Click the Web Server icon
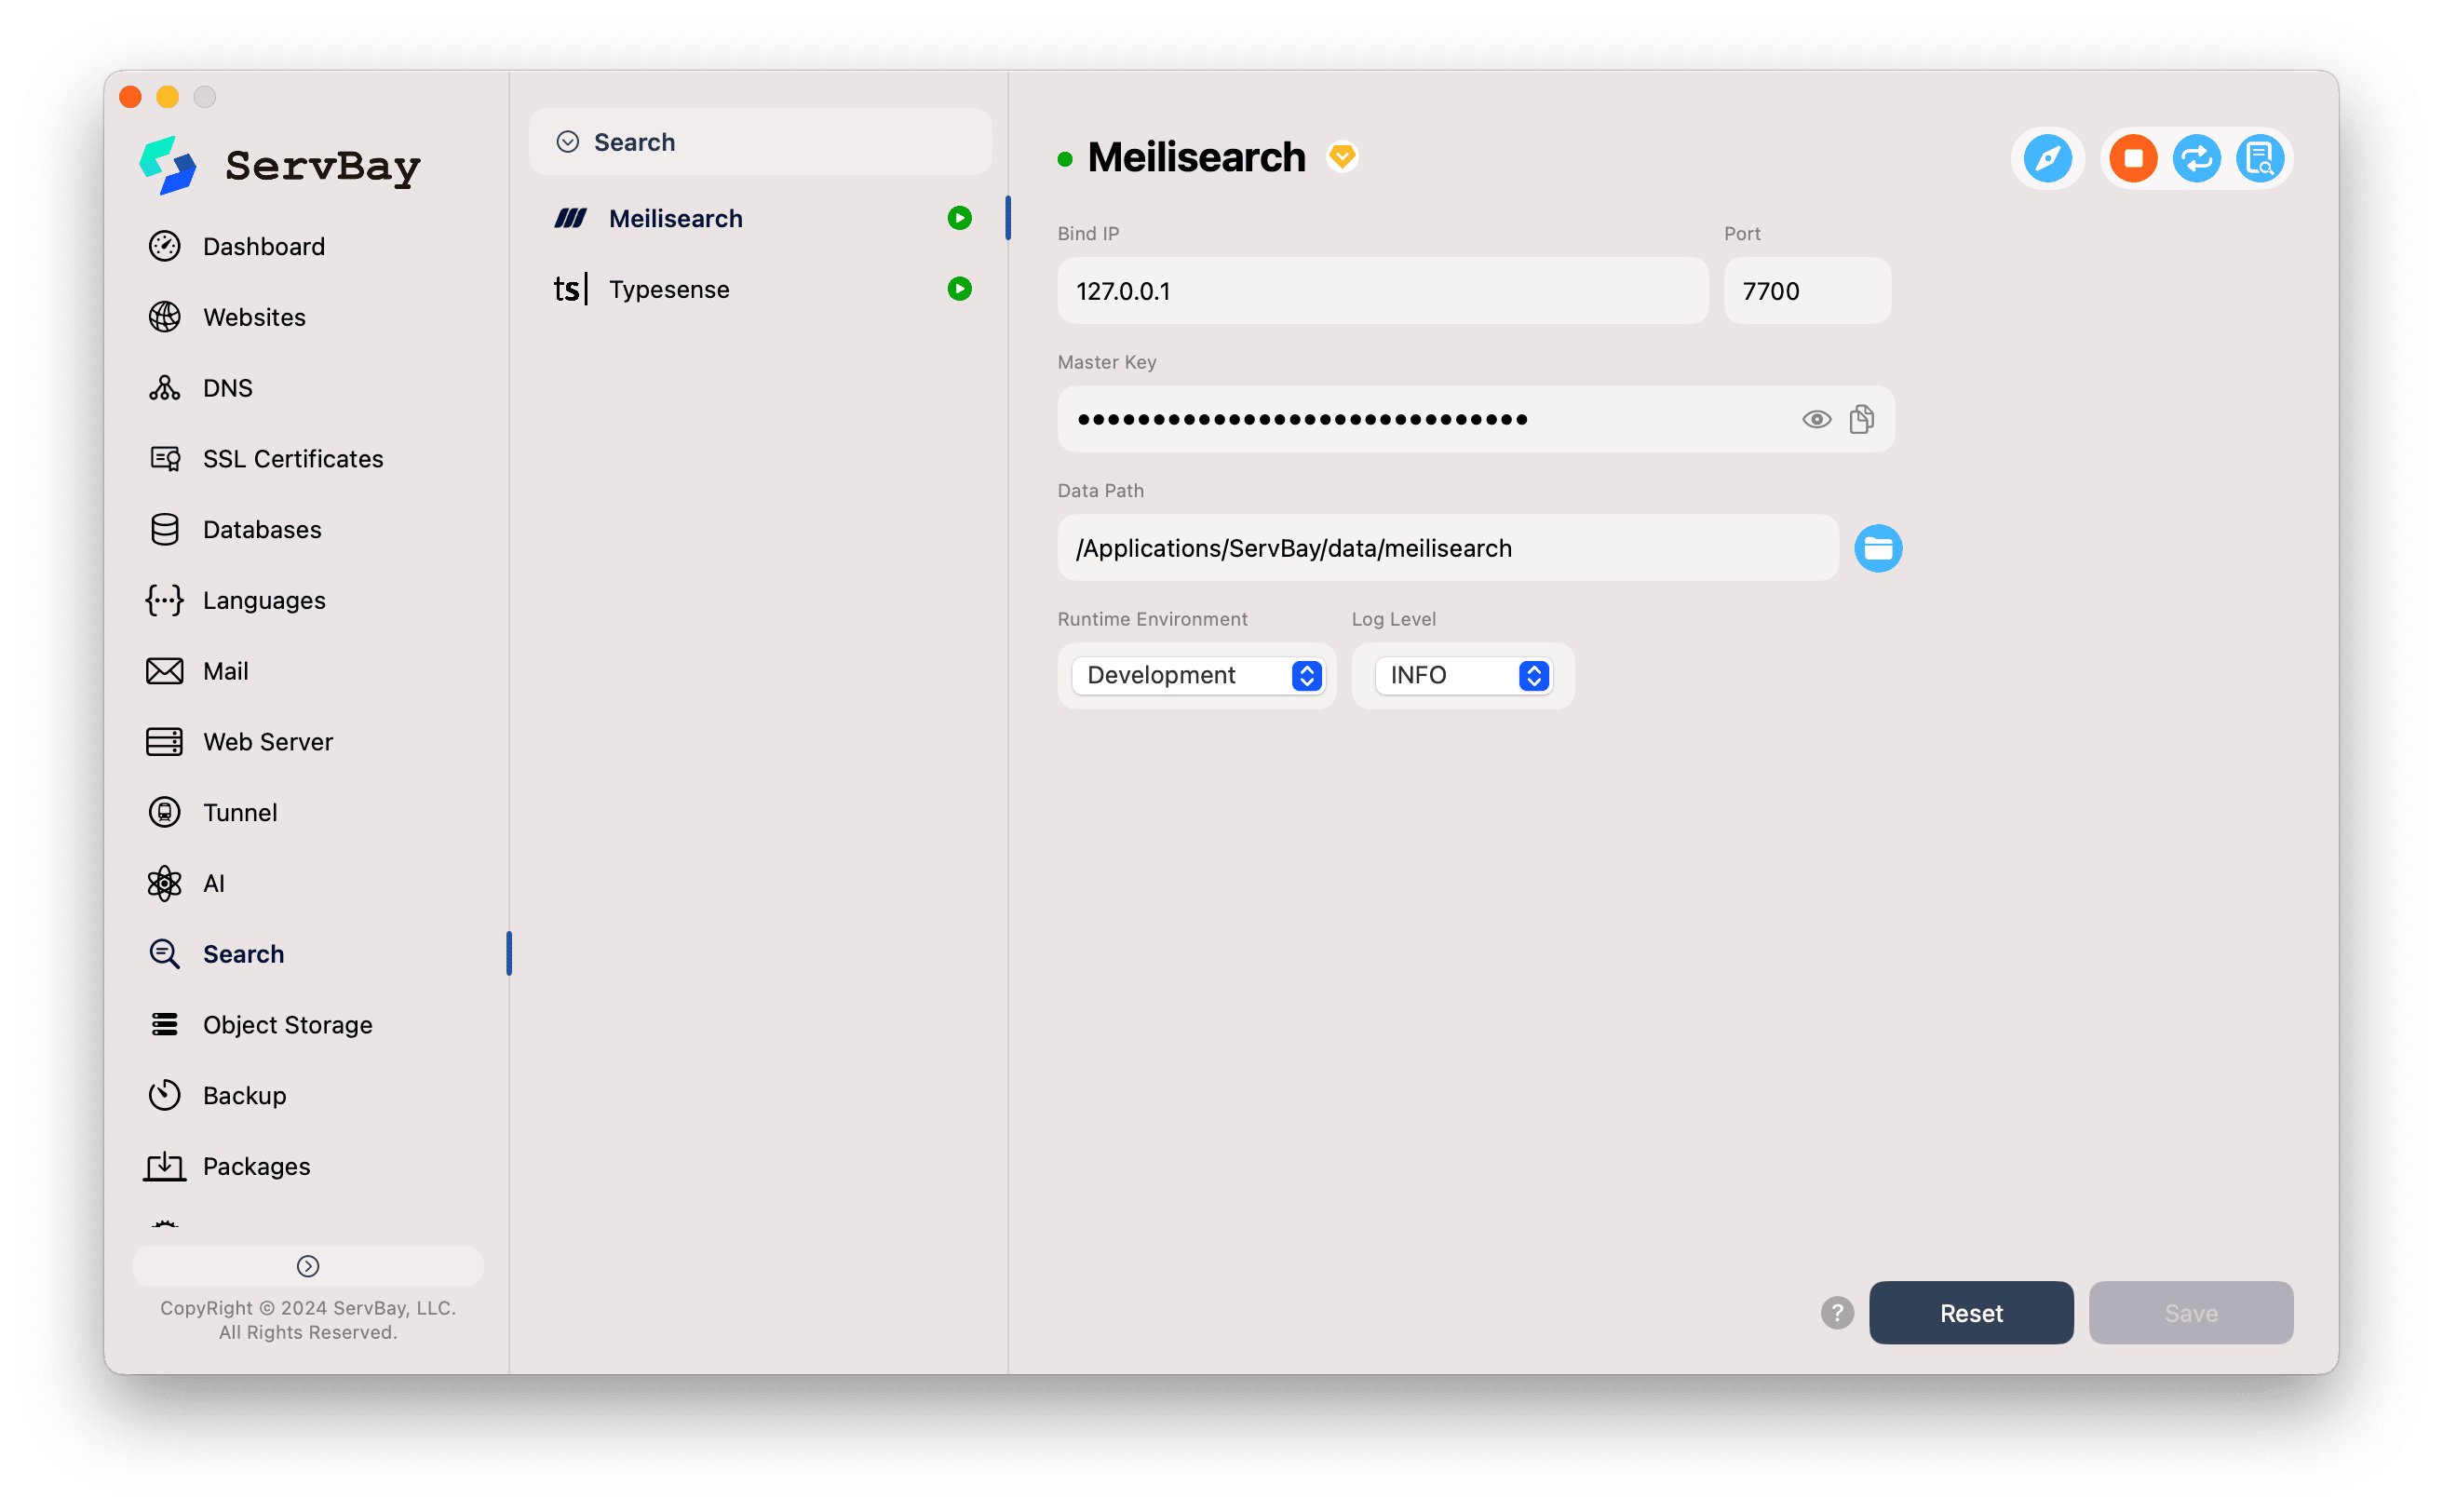The height and width of the screenshot is (1512, 2443). pyautogui.click(x=165, y=742)
